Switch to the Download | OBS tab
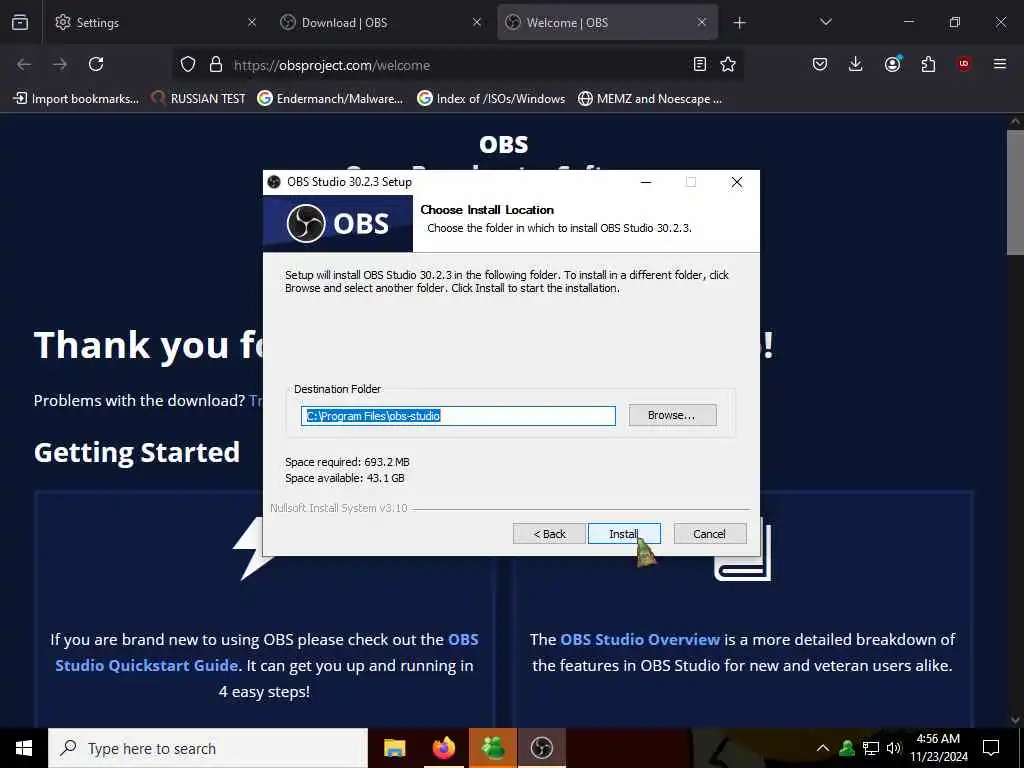Screen dimensions: 1024x768 click(x=380, y=22)
